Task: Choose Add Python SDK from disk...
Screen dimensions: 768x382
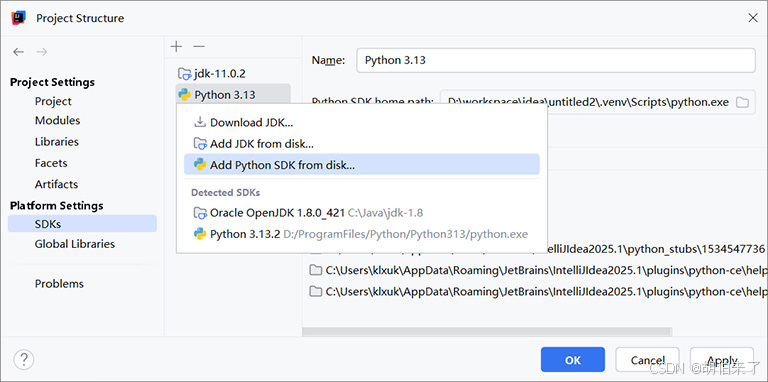Action: click(362, 165)
